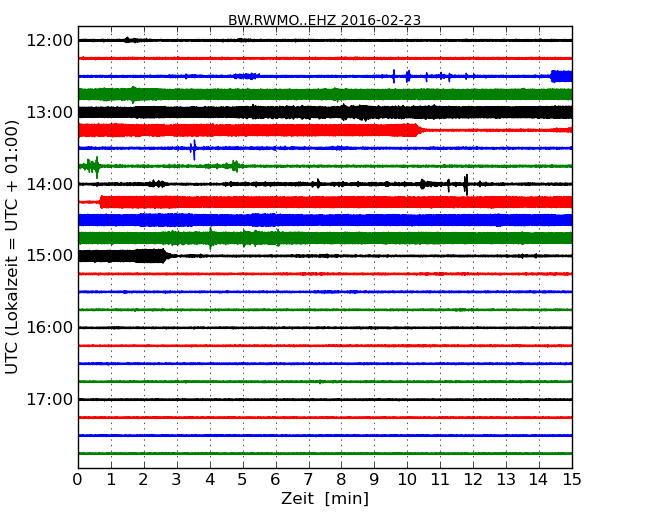
Task: Click the x-axis label Zeit [min]
Action: pos(325,498)
